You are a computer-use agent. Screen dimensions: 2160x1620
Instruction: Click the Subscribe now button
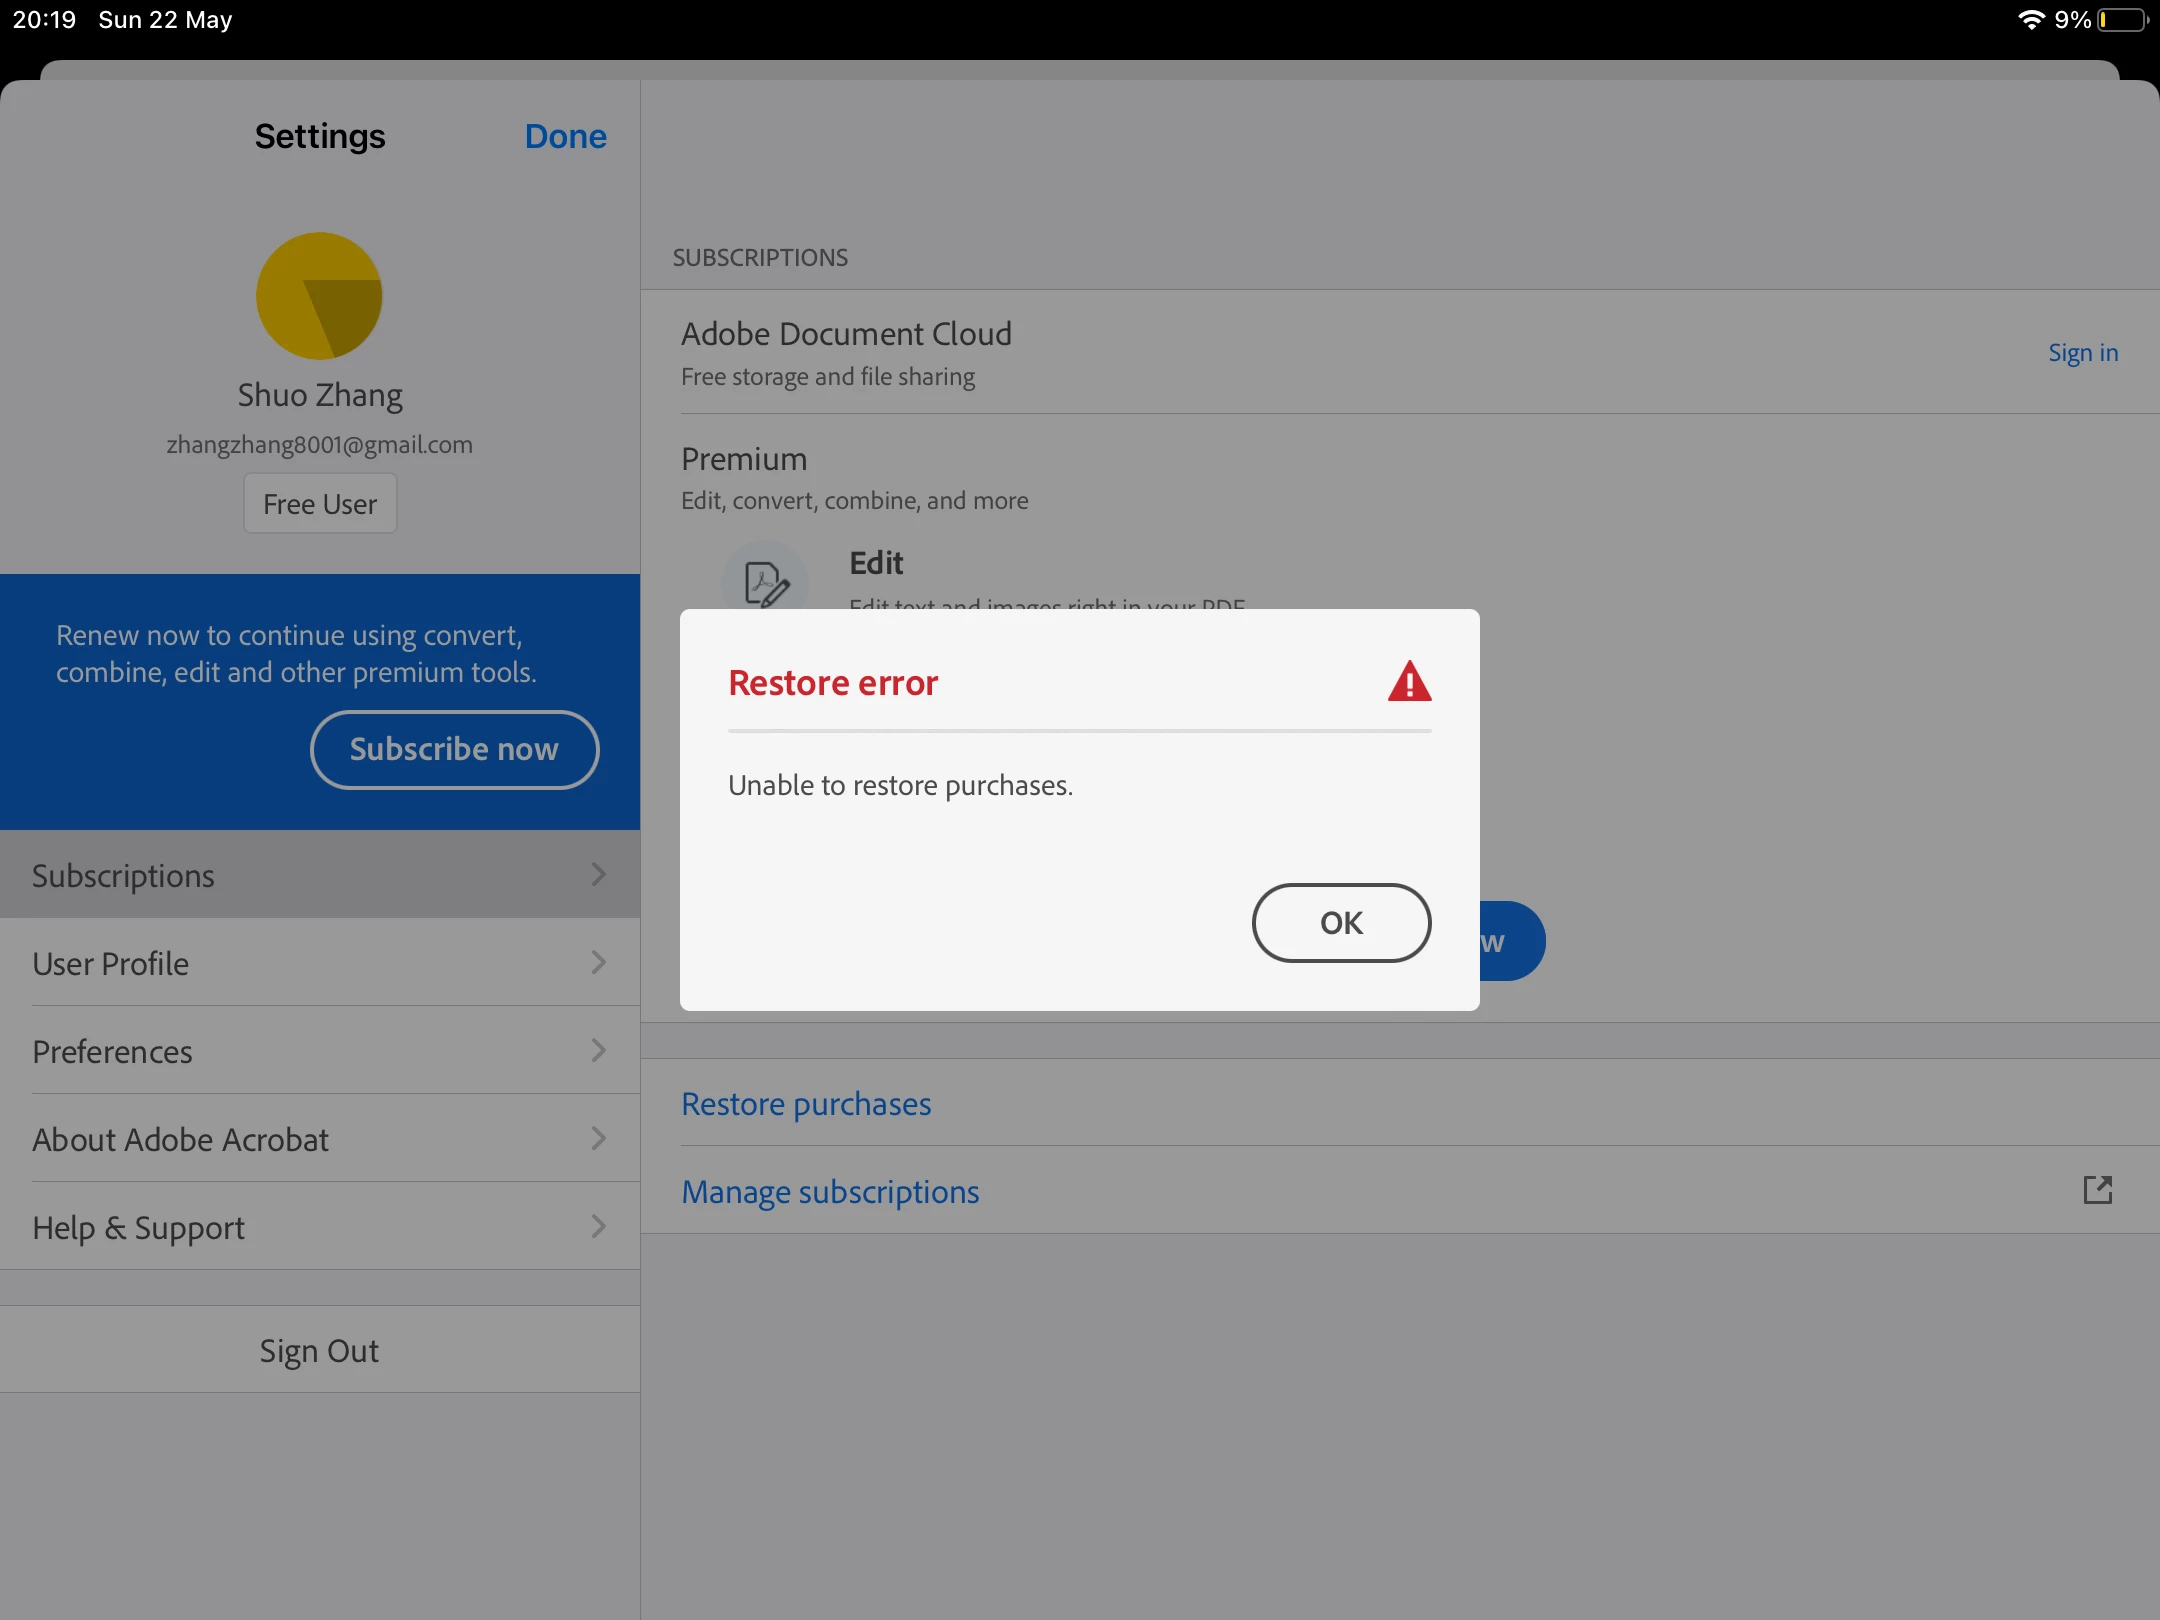(454, 749)
